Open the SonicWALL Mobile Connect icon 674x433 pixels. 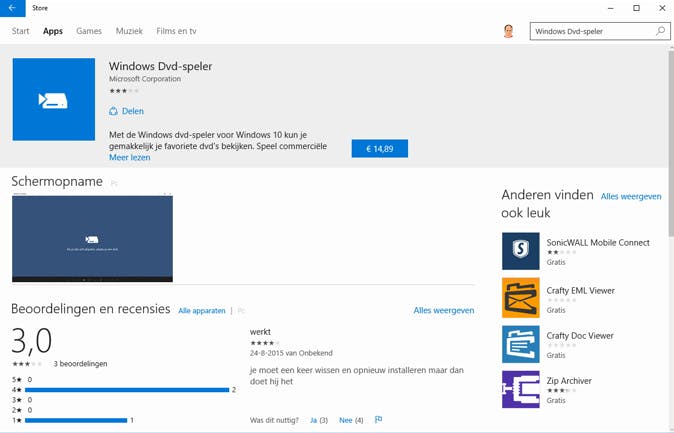click(x=521, y=251)
